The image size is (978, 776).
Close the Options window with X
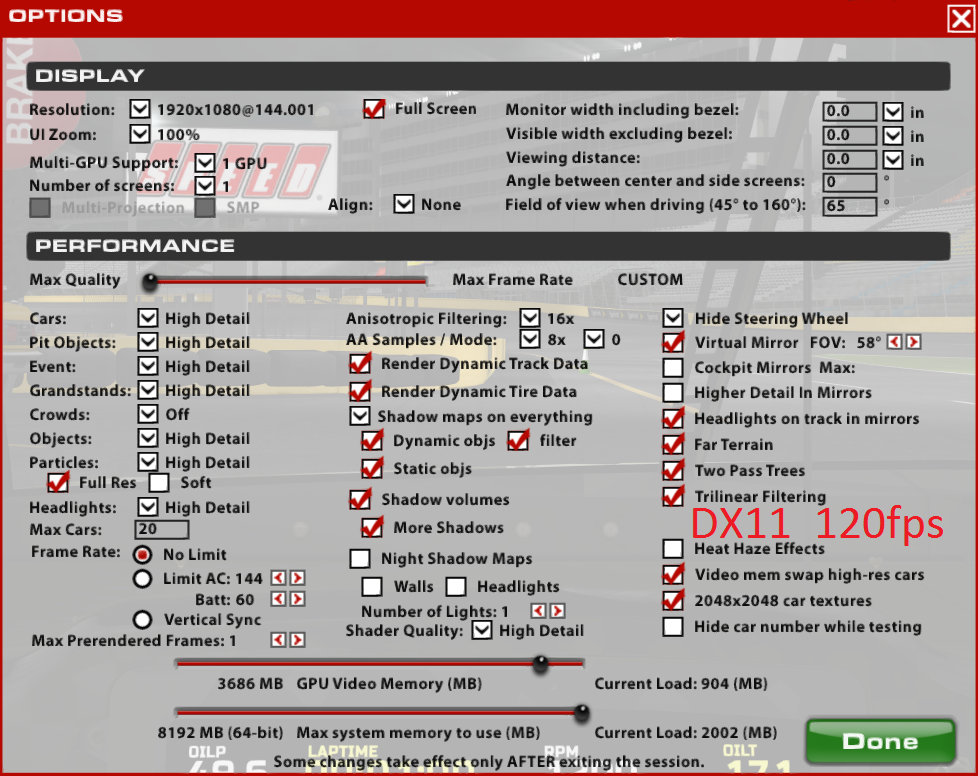(x=960, y=17)
